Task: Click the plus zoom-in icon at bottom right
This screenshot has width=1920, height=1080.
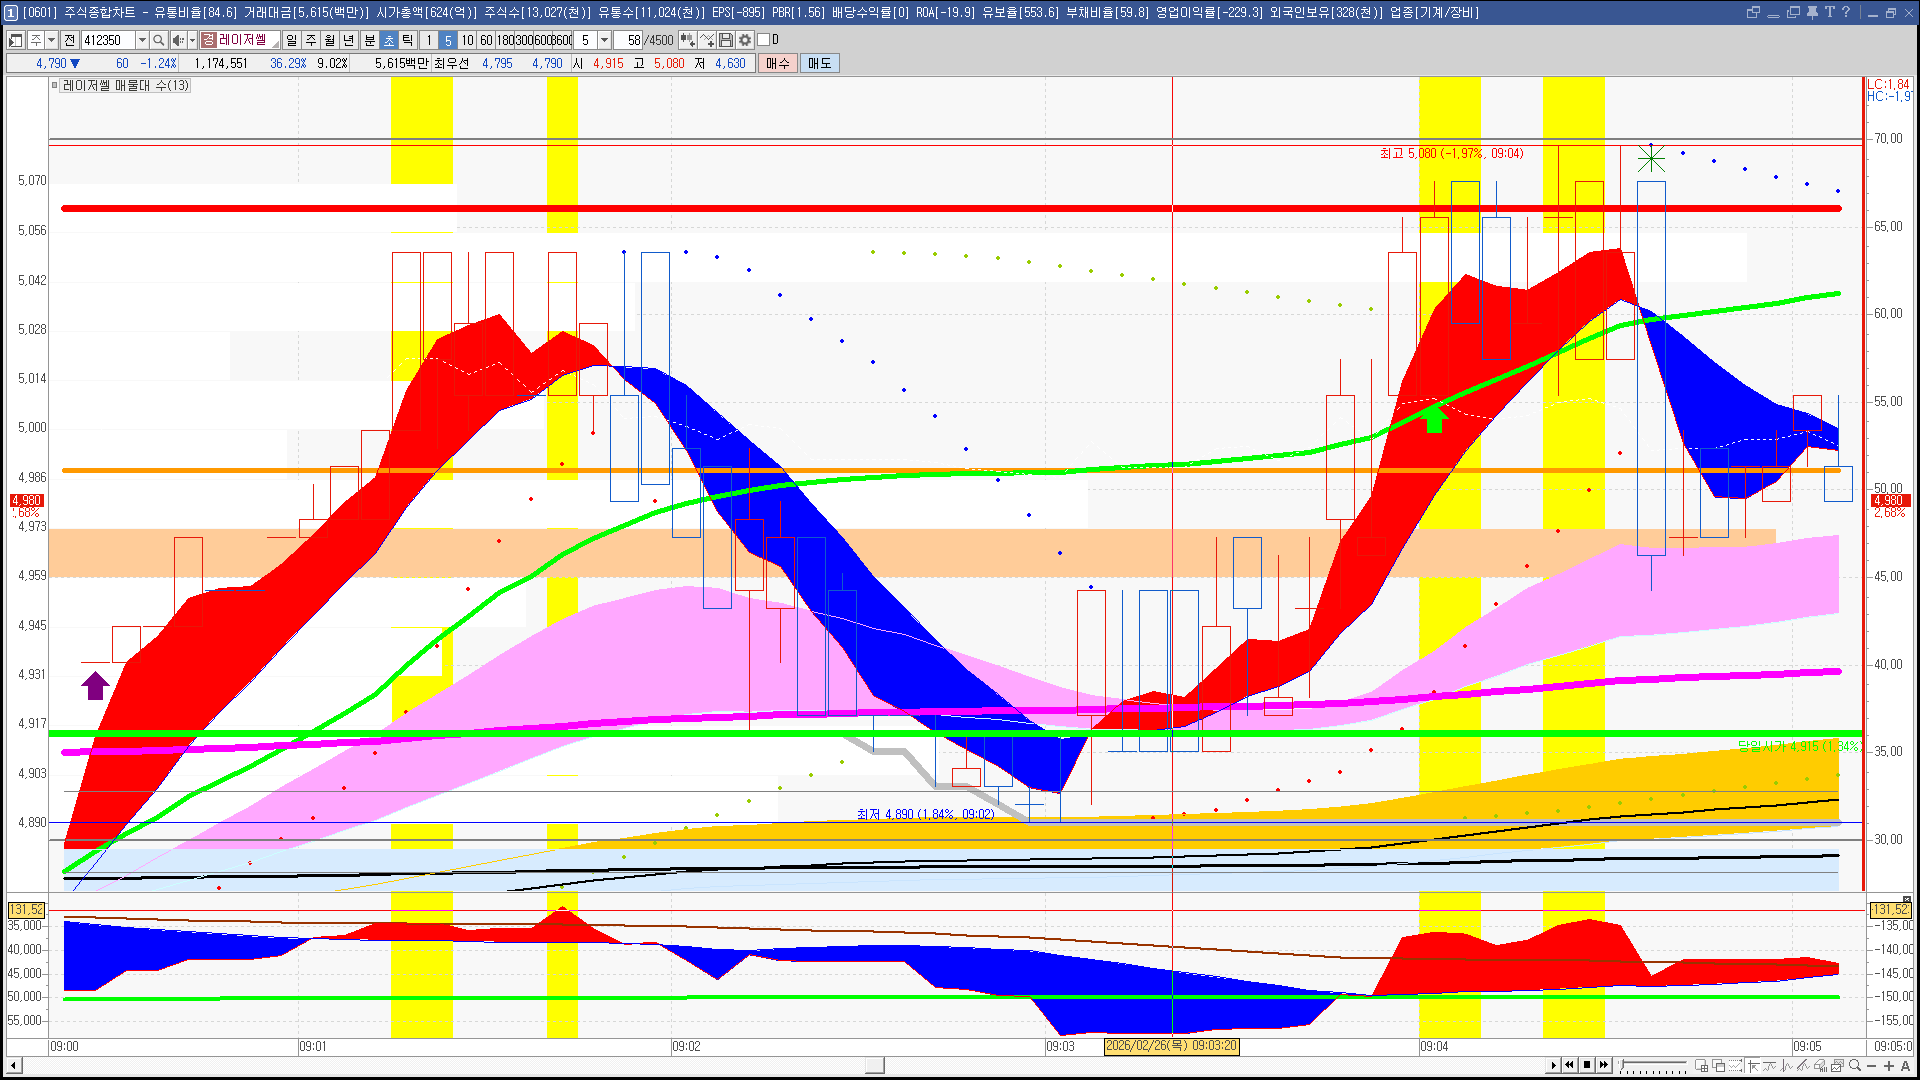Action: 1889,1065
